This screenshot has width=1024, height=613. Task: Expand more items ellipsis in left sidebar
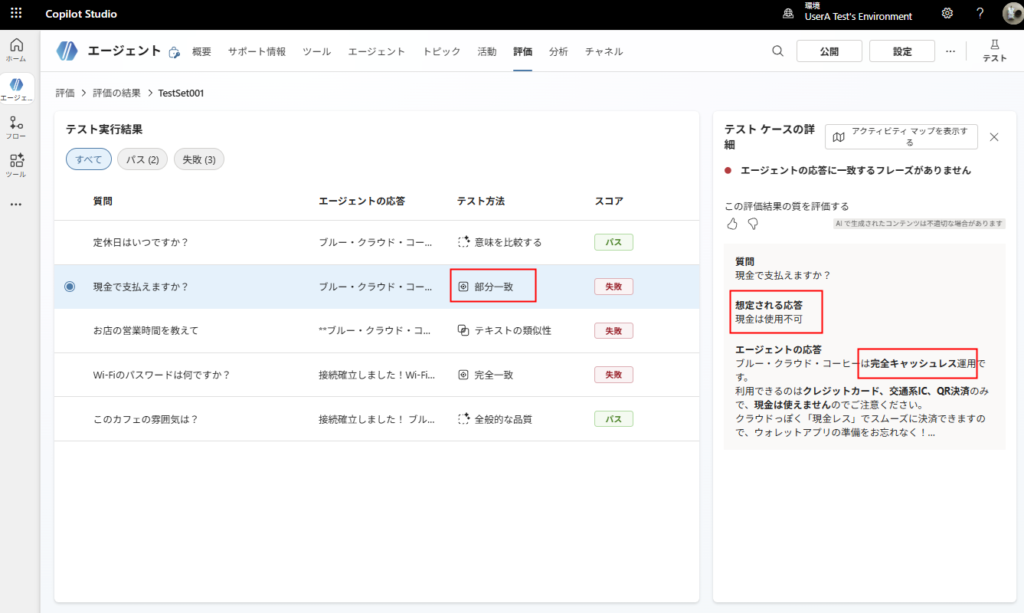(16, 205)
